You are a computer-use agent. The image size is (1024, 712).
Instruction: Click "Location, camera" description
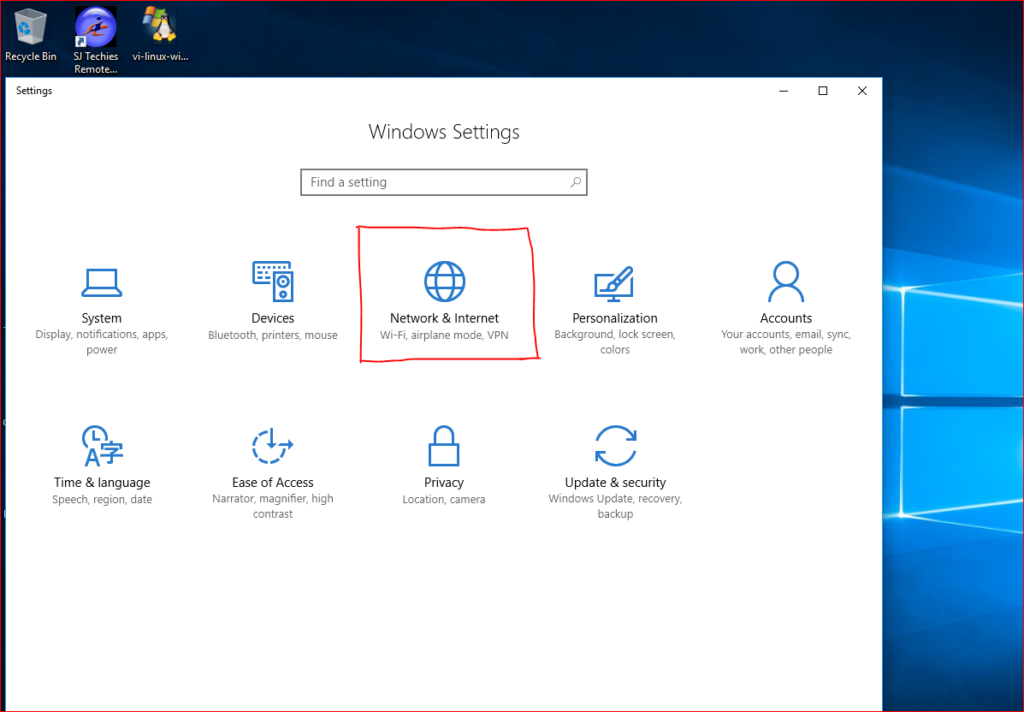click(443, 499)
